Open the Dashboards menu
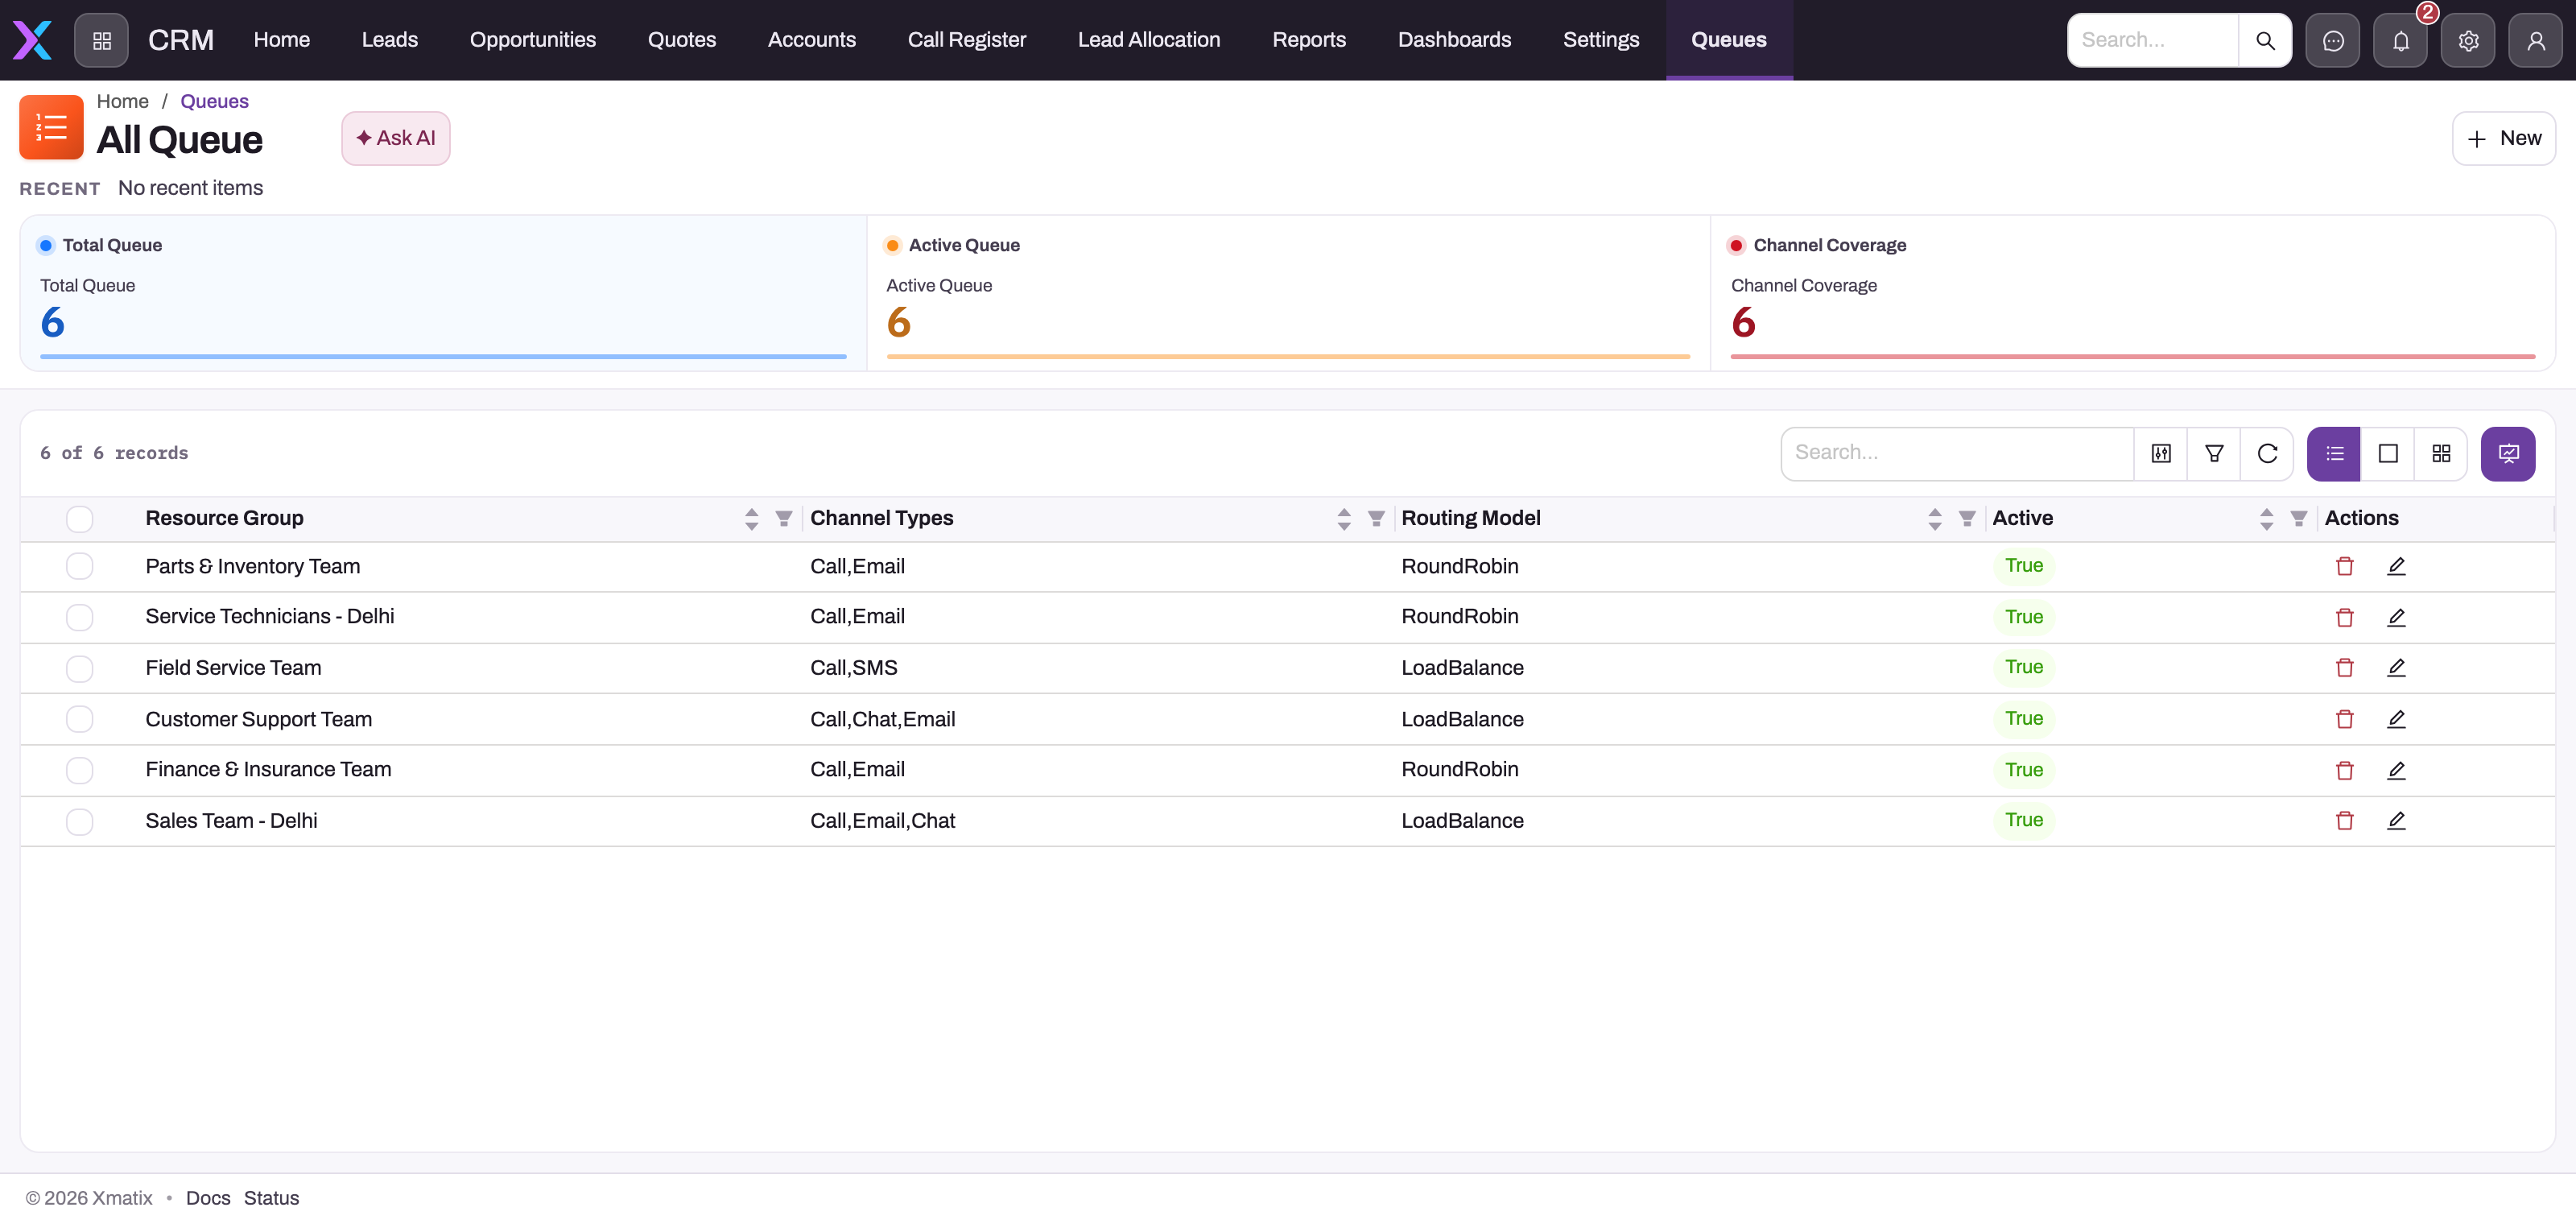This screenshot has width=2576, height=1224. point(1454,40)
